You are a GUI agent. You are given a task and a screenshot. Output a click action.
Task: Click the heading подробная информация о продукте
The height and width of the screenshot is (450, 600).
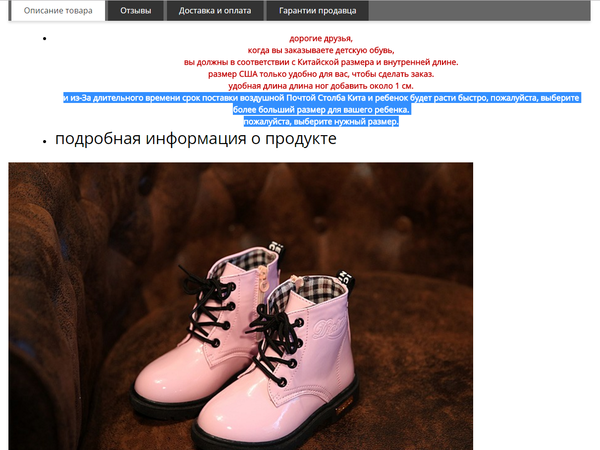195,139
